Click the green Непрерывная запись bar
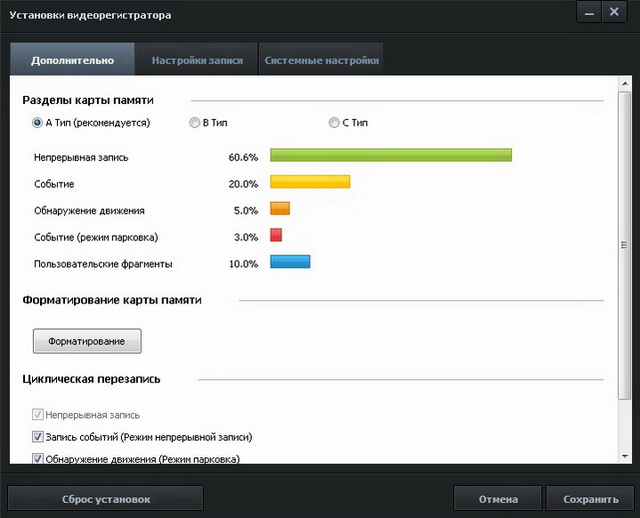This screenshot has height=518, width=640. [x=391, y=155]
